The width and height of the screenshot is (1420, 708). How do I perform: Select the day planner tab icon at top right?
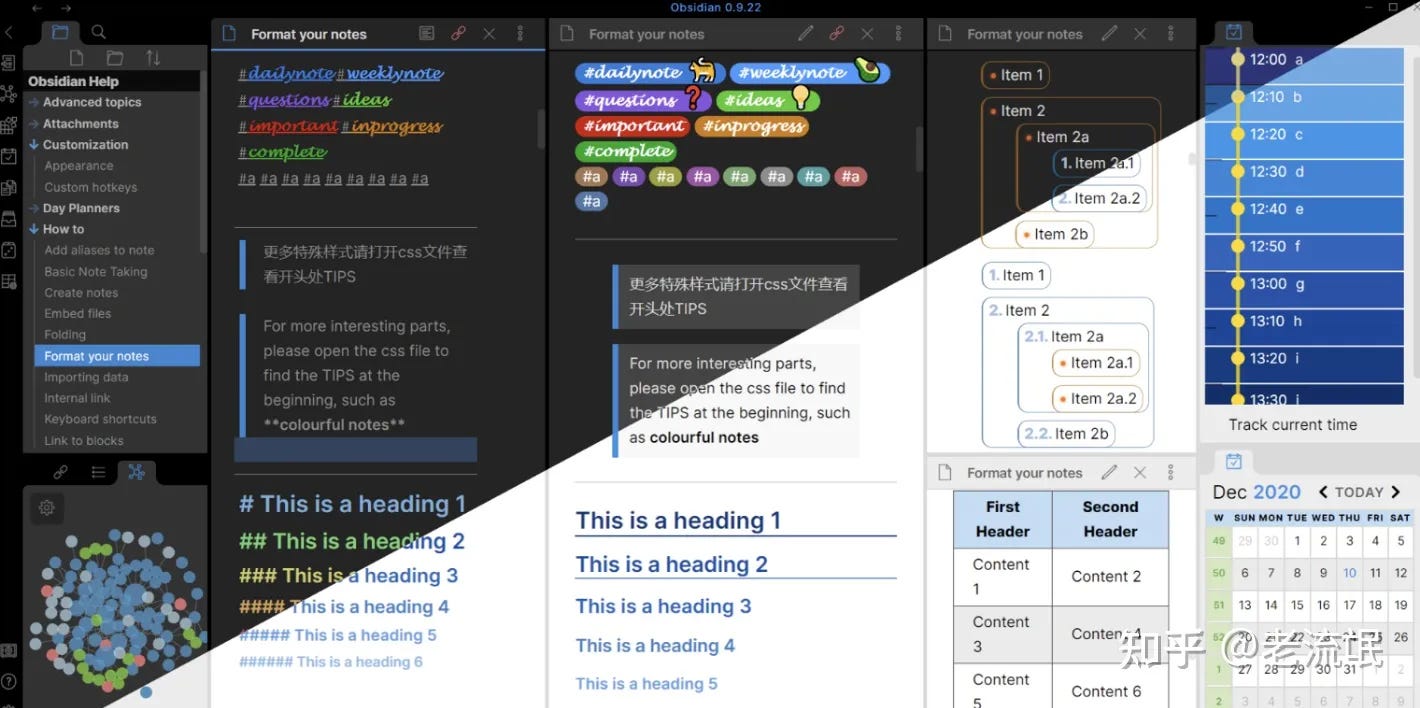pyautogui.click(x=1234, y=32)
